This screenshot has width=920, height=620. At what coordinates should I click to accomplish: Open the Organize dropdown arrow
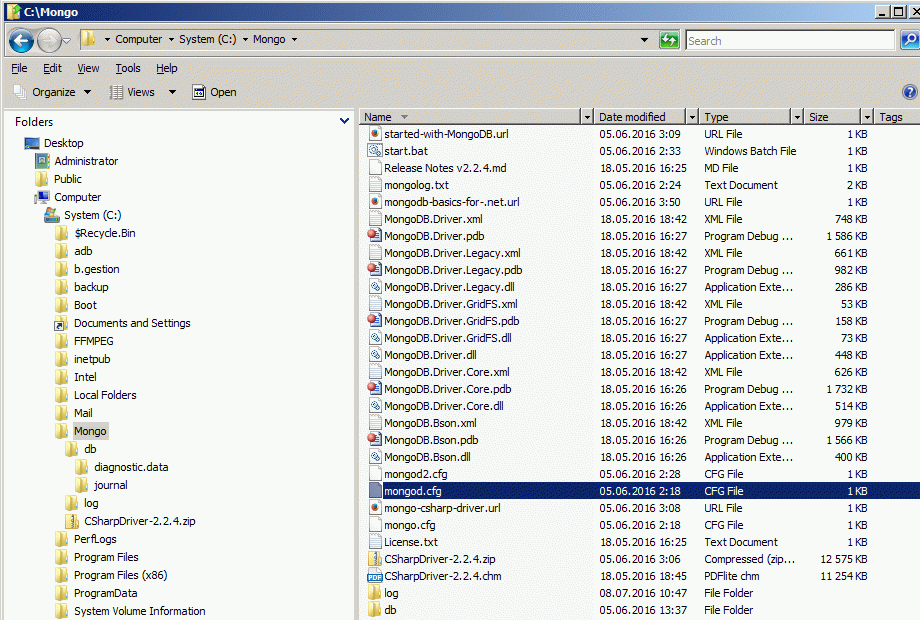point(87,92)
